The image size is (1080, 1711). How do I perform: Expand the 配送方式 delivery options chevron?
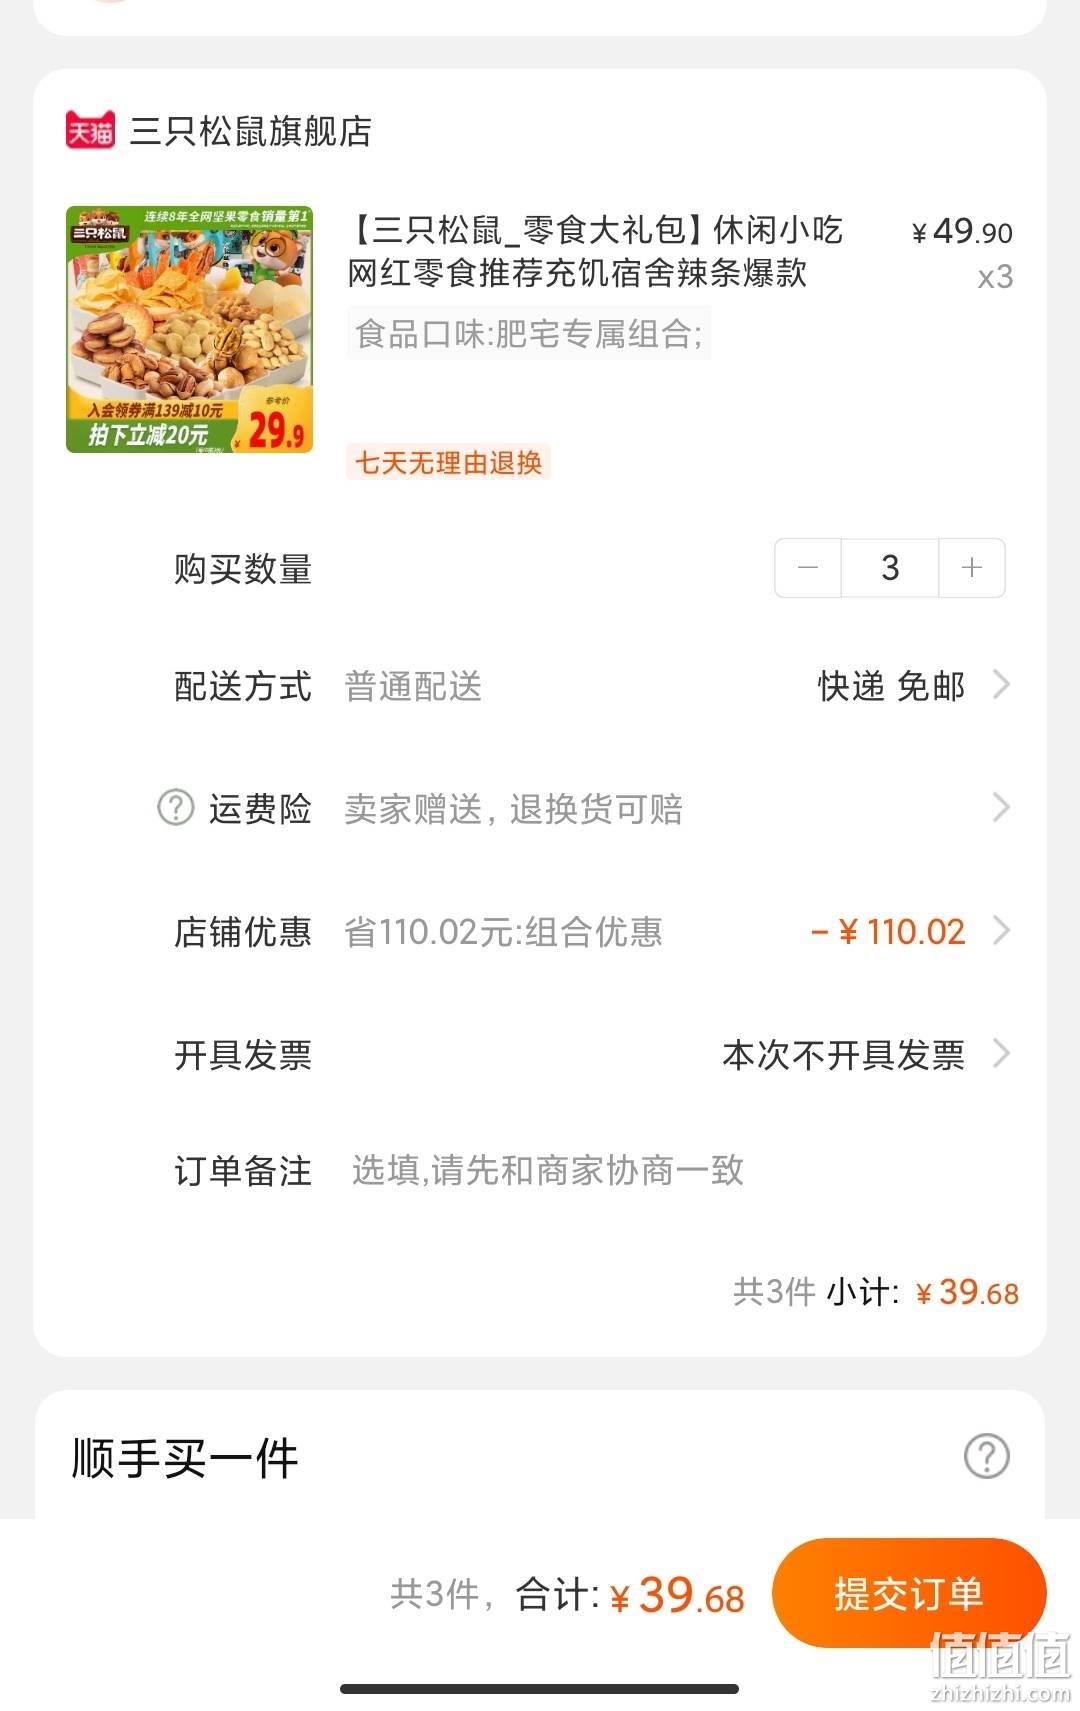tap(1001, 685)
